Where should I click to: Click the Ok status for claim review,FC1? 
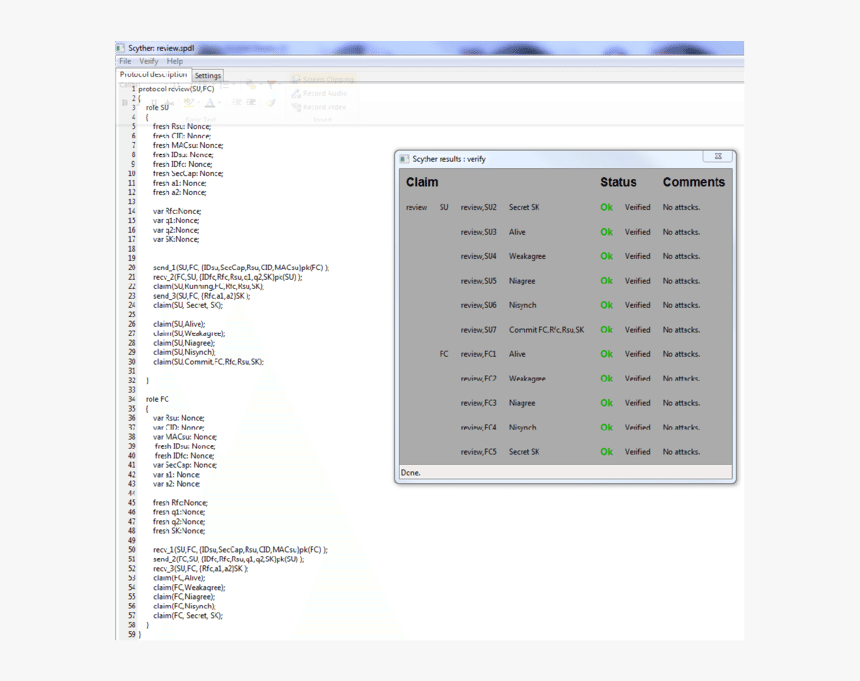pyautogui.click(x=608, y=354)
